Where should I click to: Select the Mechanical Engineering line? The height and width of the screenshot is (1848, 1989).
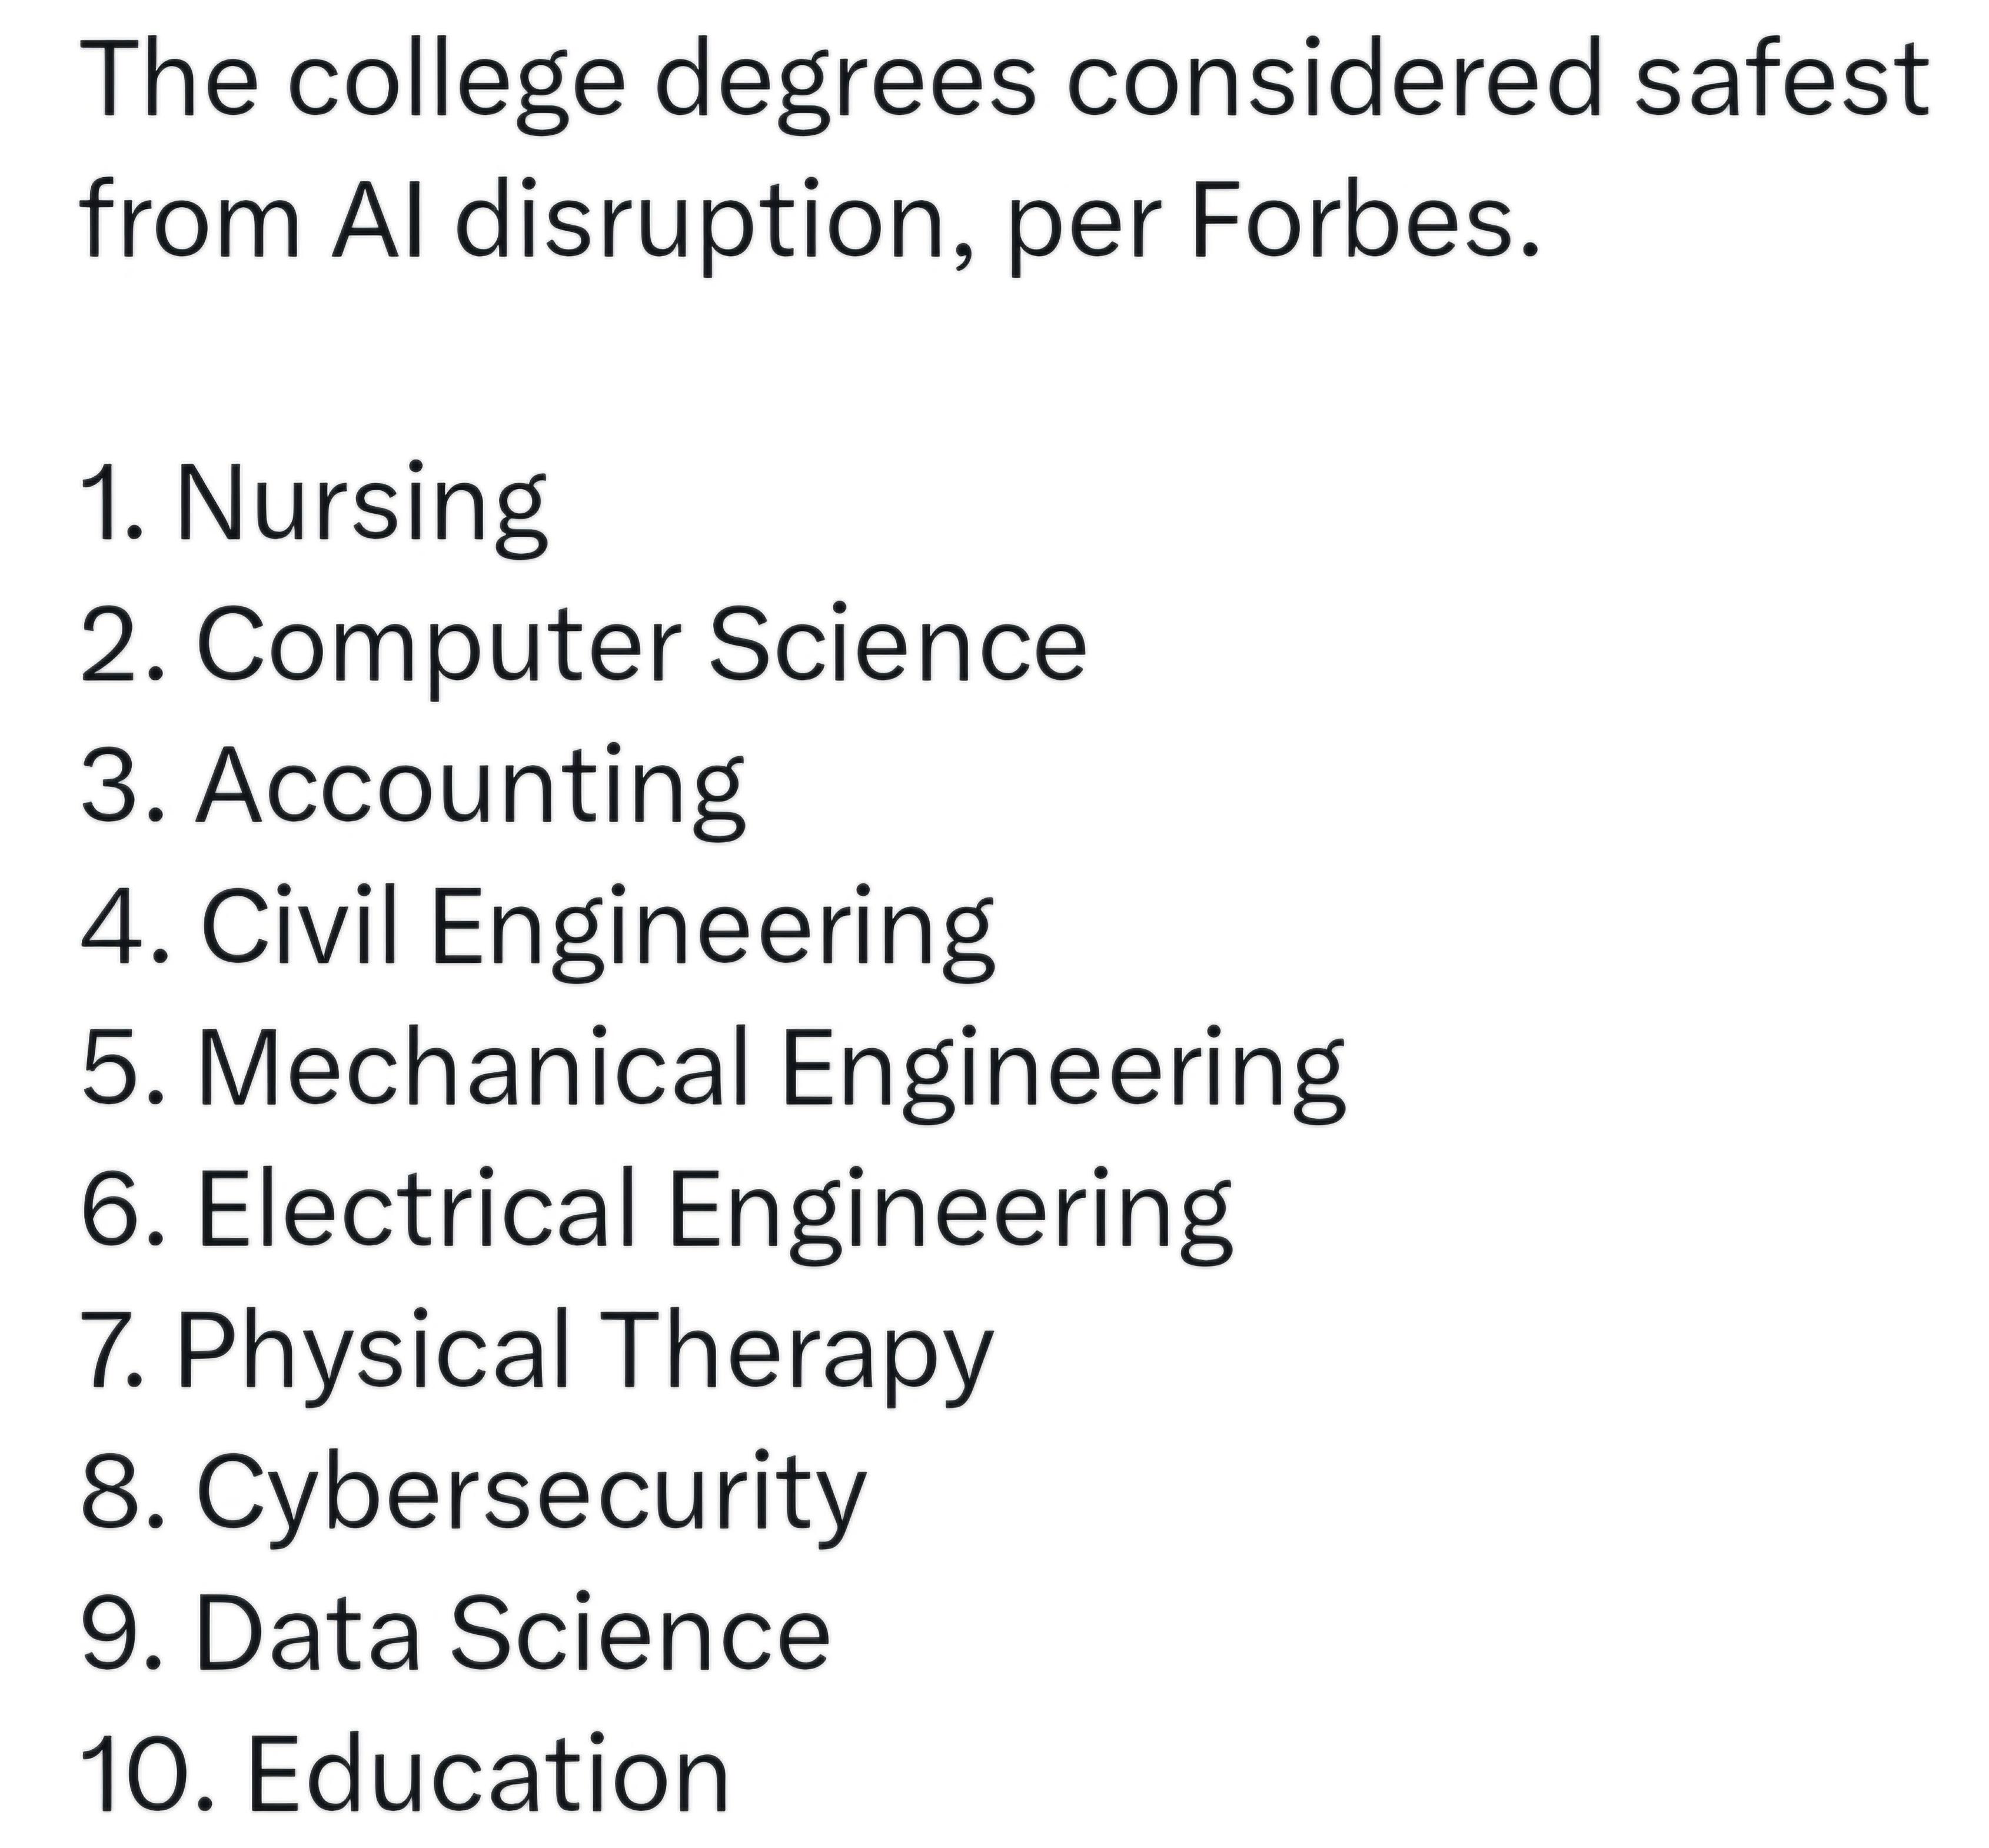tap(713, 1069)
